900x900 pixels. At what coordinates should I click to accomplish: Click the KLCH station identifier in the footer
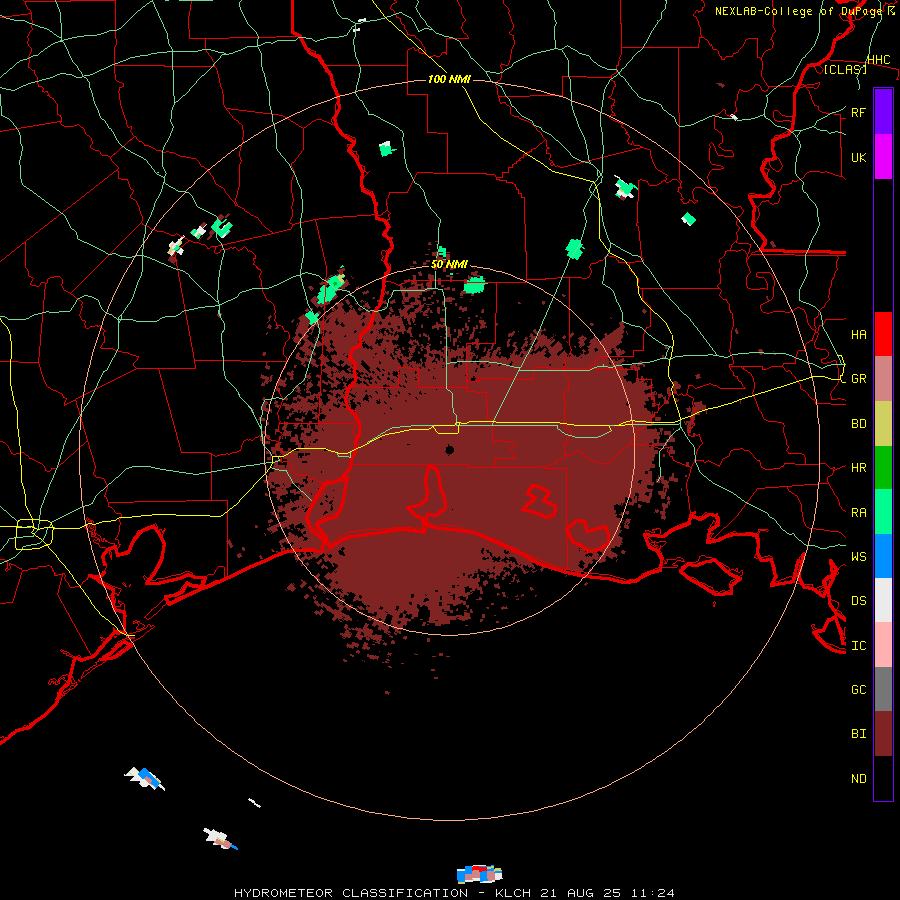click(x=513, y=893)
